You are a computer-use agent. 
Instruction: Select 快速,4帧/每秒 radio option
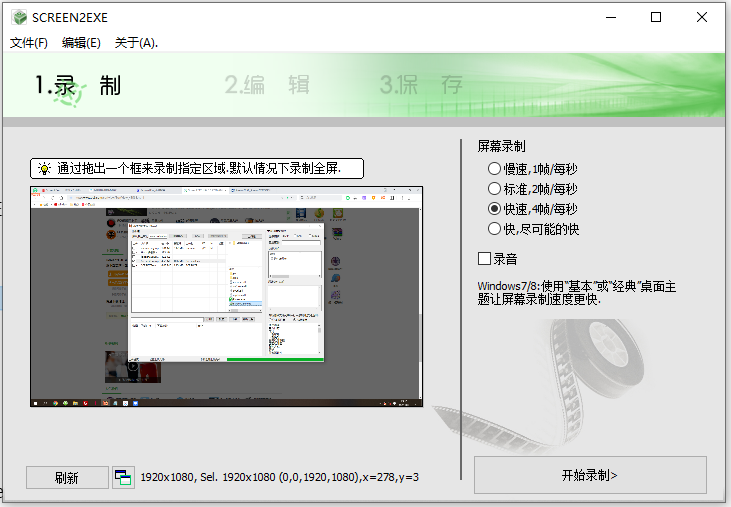pyautogui.click(x=533, y=209)
